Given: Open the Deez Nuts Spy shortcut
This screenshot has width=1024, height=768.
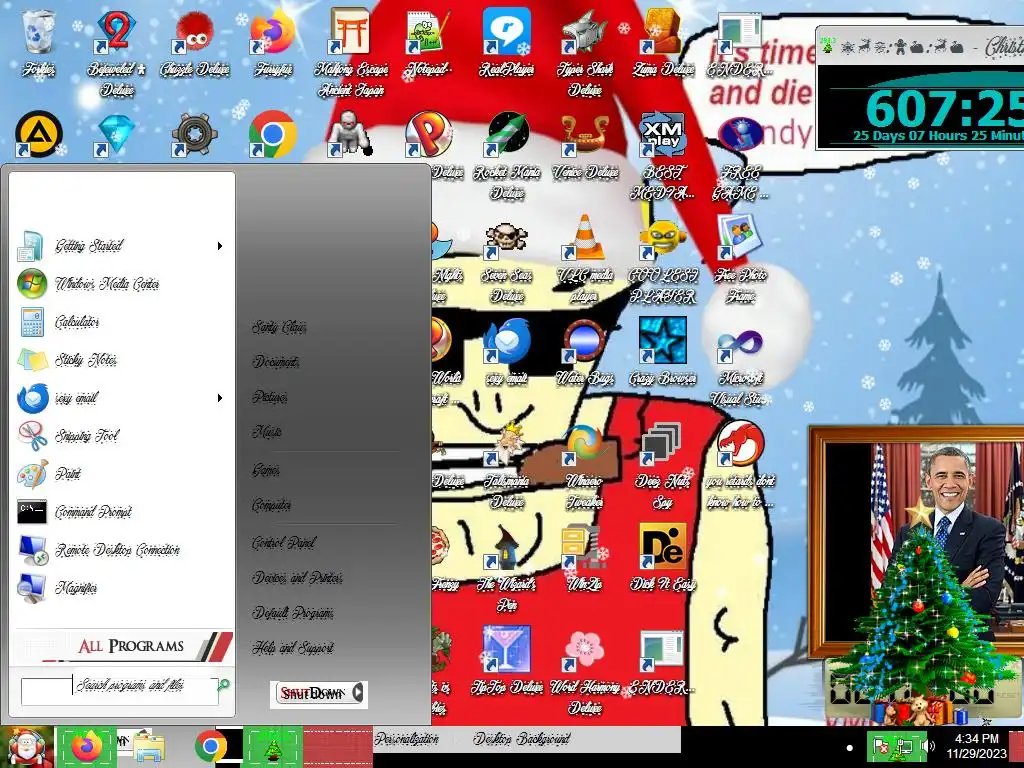Looking at the screenshot, I should coord(663,466).
